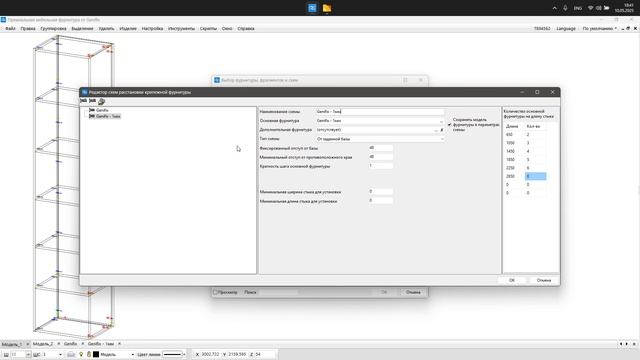Click the X coordinate value in status bar
The image size is (640, 360).
[x=210, y=354]
